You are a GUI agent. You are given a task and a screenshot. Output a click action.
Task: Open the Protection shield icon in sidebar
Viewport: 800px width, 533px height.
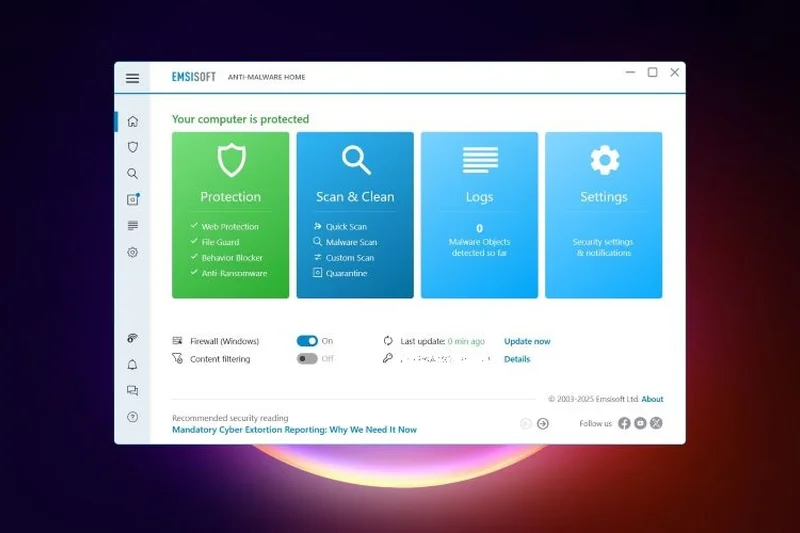click(x=133, y=147)
